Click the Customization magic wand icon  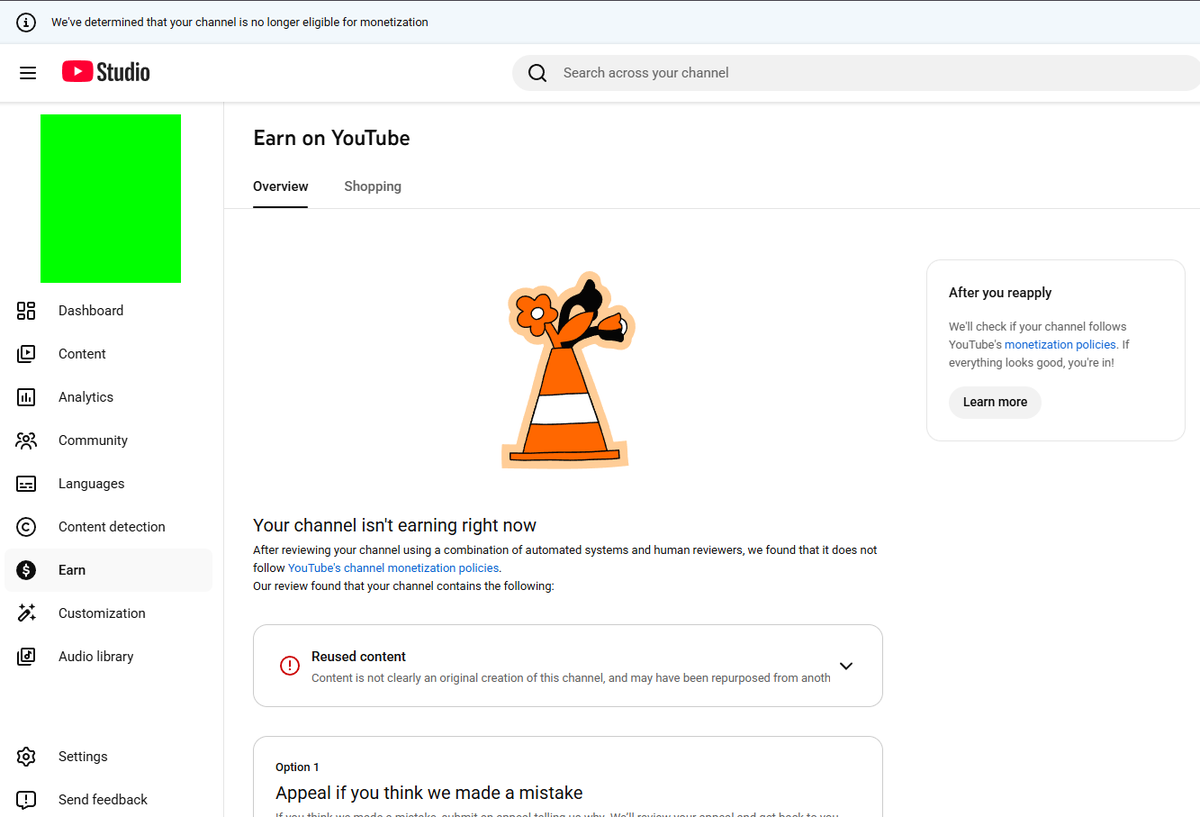26,613
